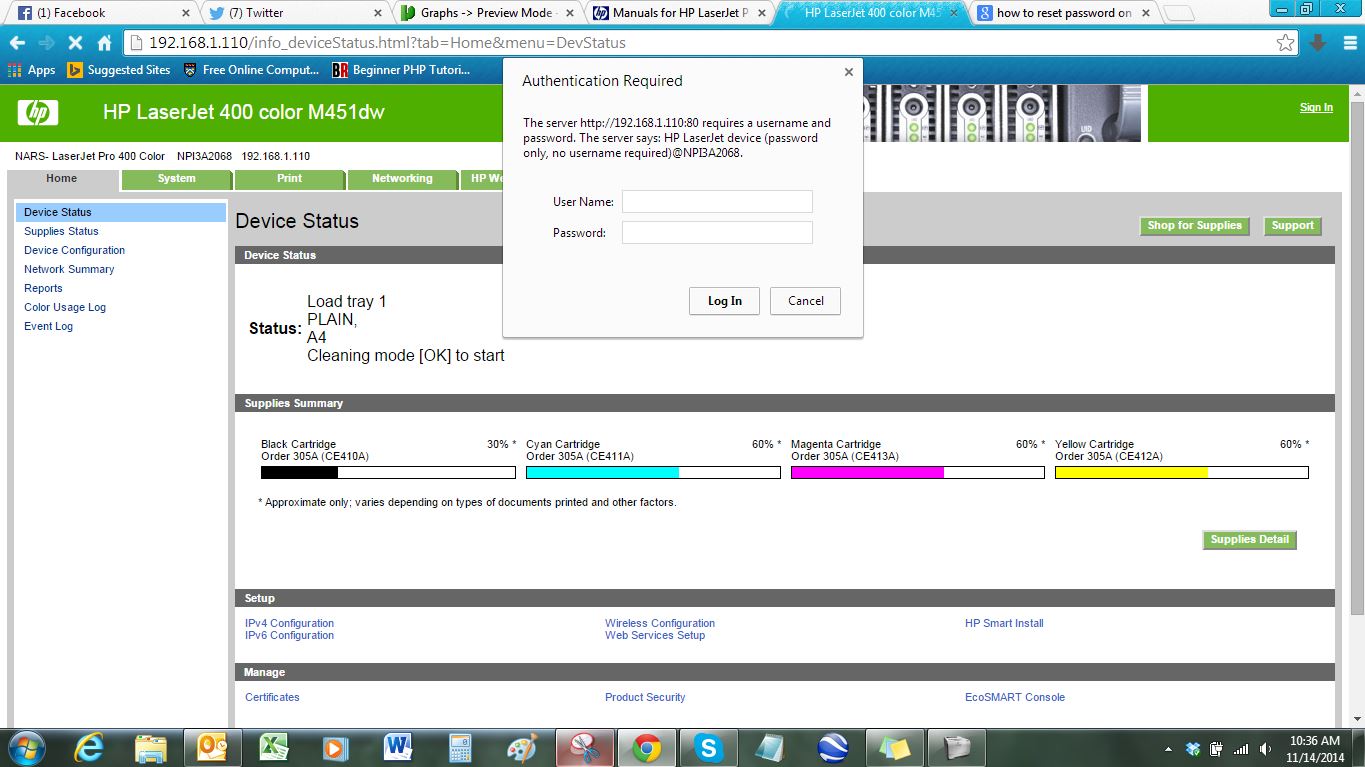Open Sticky Notes from the taskbar
Screen dimensions: 1365x767
tap(894, 748)
